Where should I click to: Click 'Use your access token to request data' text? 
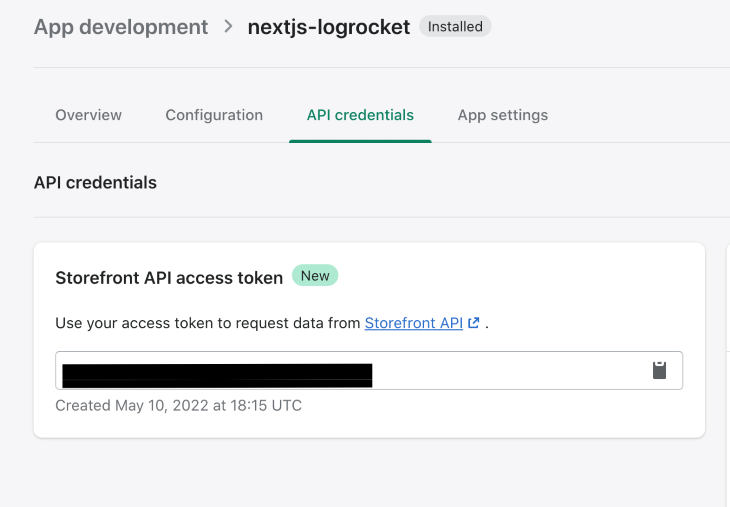[208, 323]
